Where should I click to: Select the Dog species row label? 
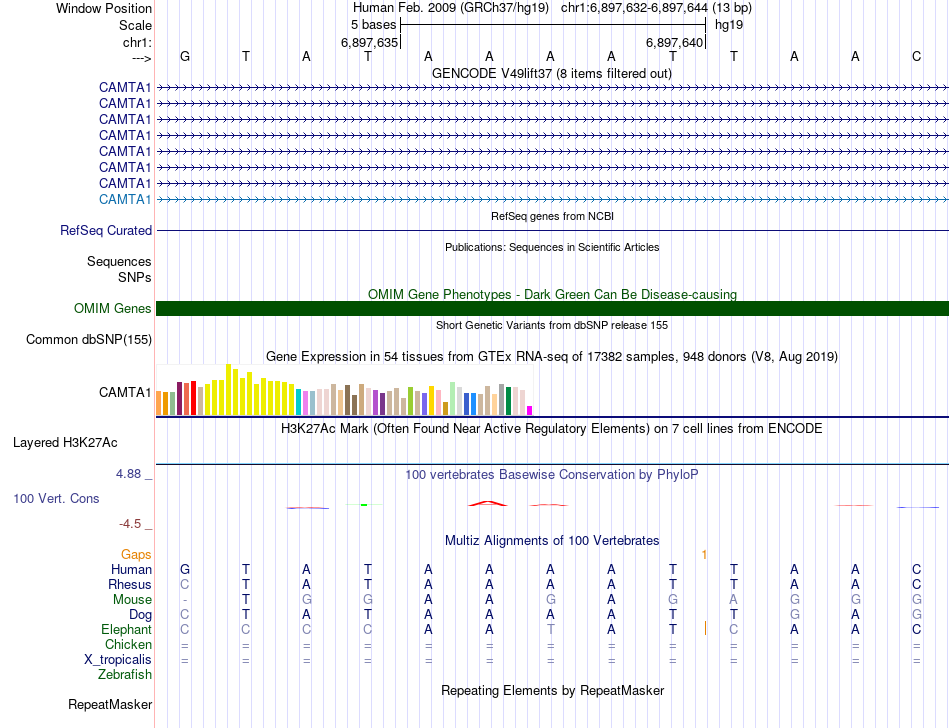tap(140, 614)
